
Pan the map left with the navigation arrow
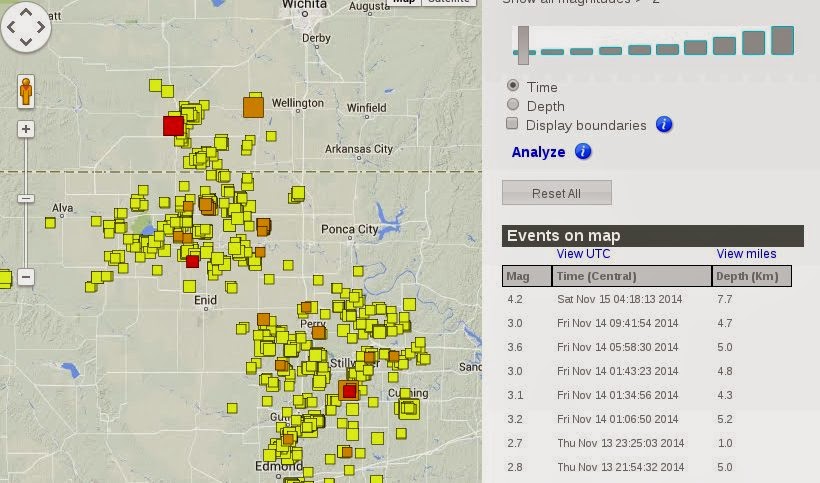click(x=11, y=27)
